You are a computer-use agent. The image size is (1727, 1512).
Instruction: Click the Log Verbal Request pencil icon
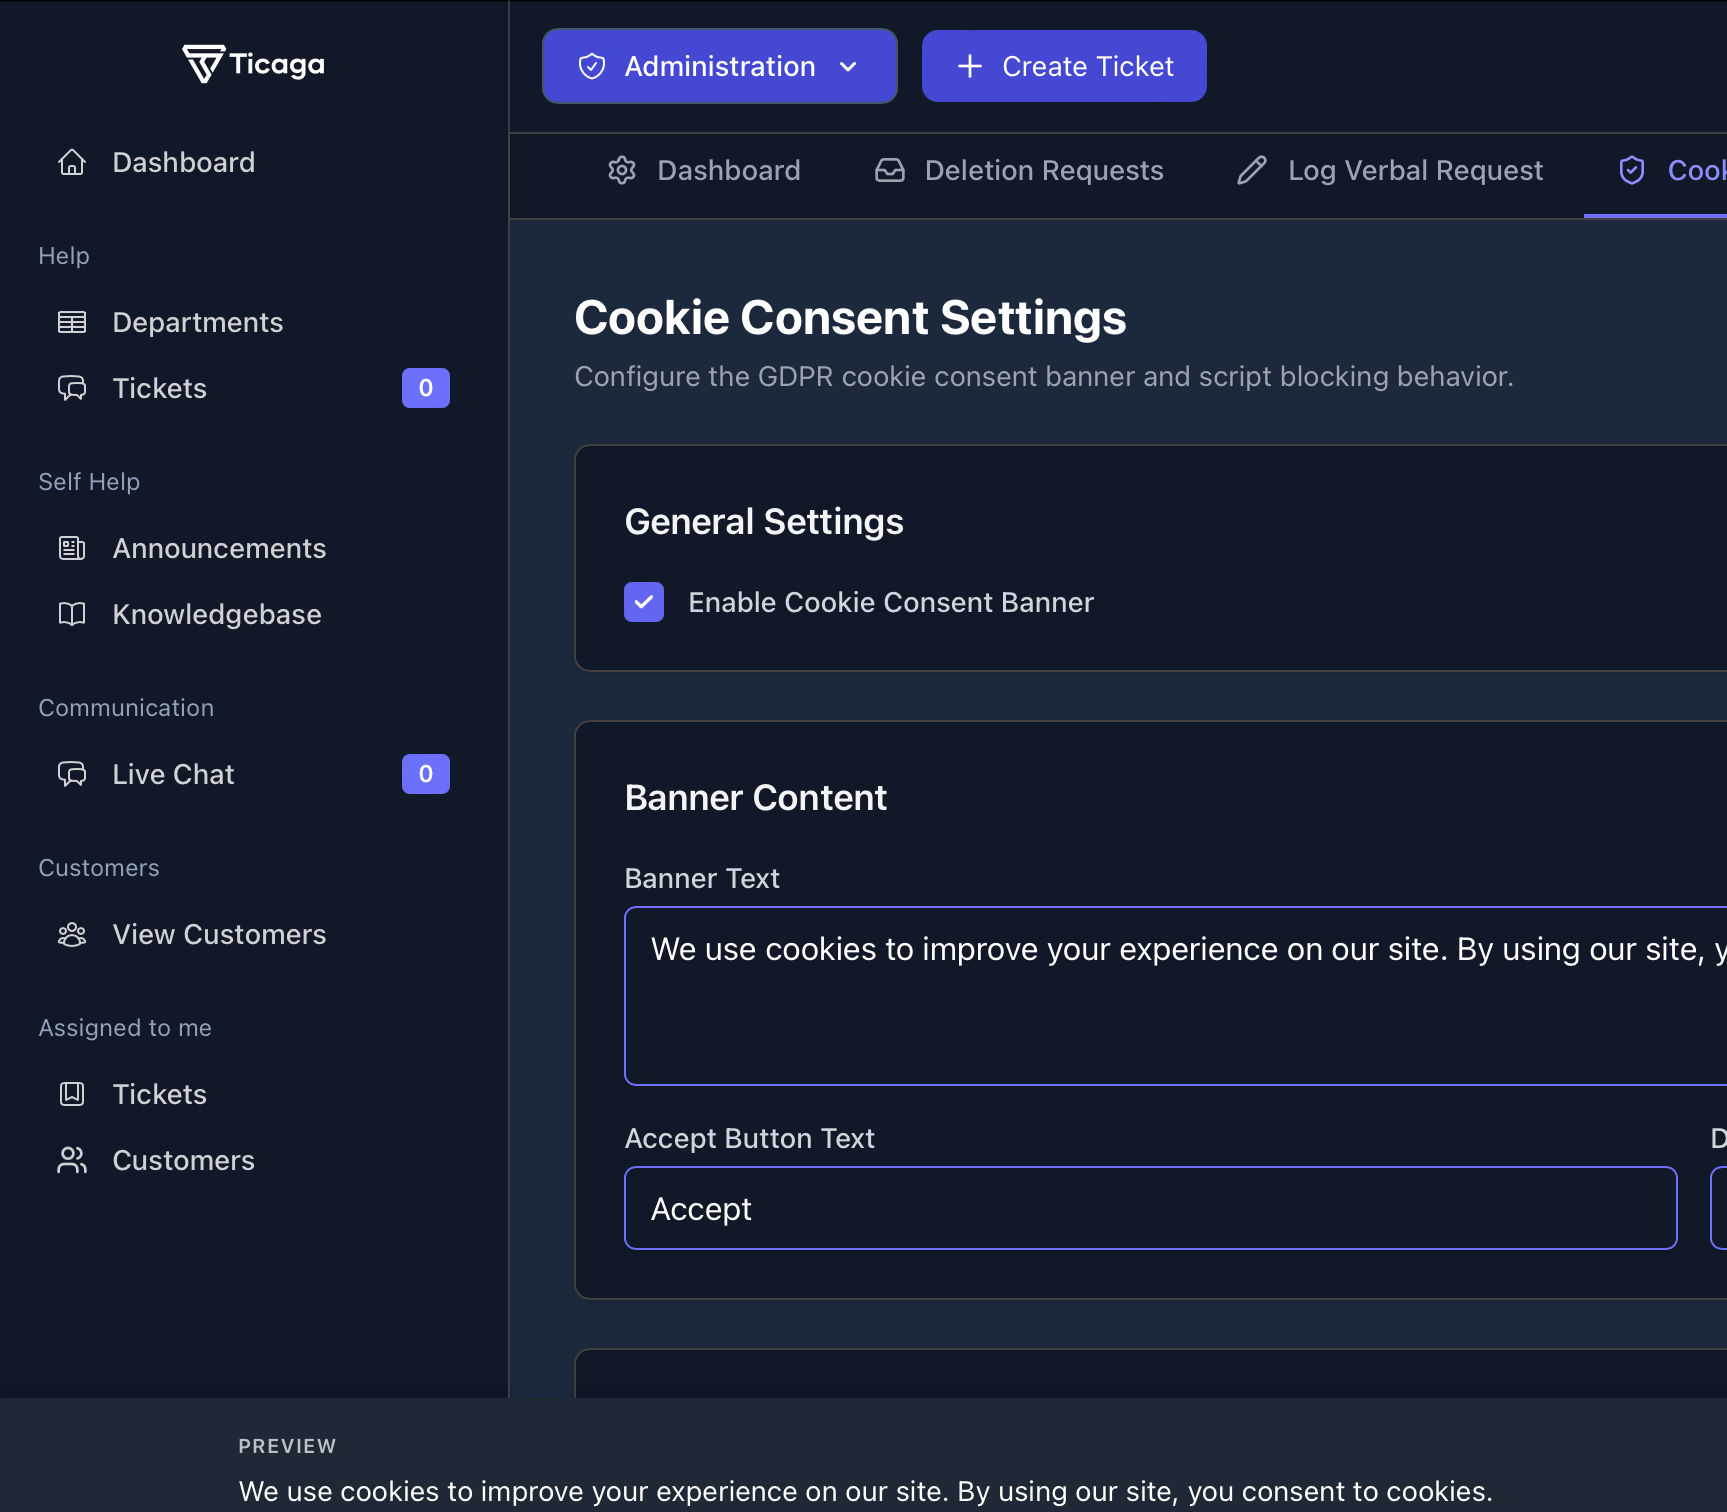coord(1251,170)
